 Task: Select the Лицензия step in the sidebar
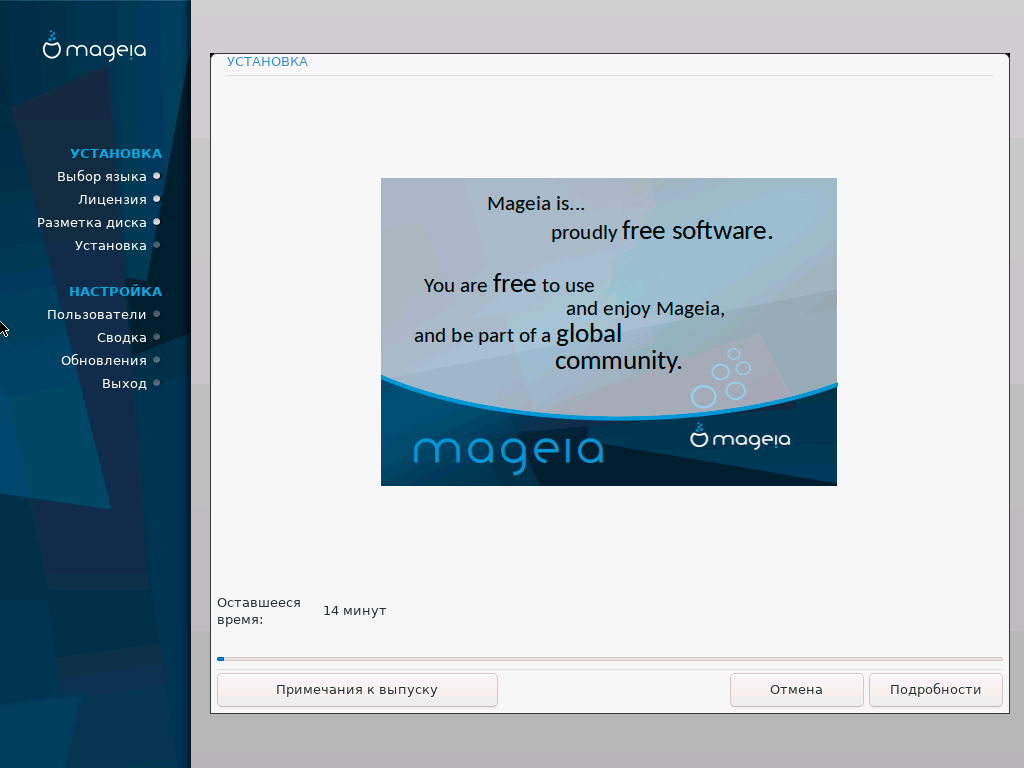(x=112, y=199)
